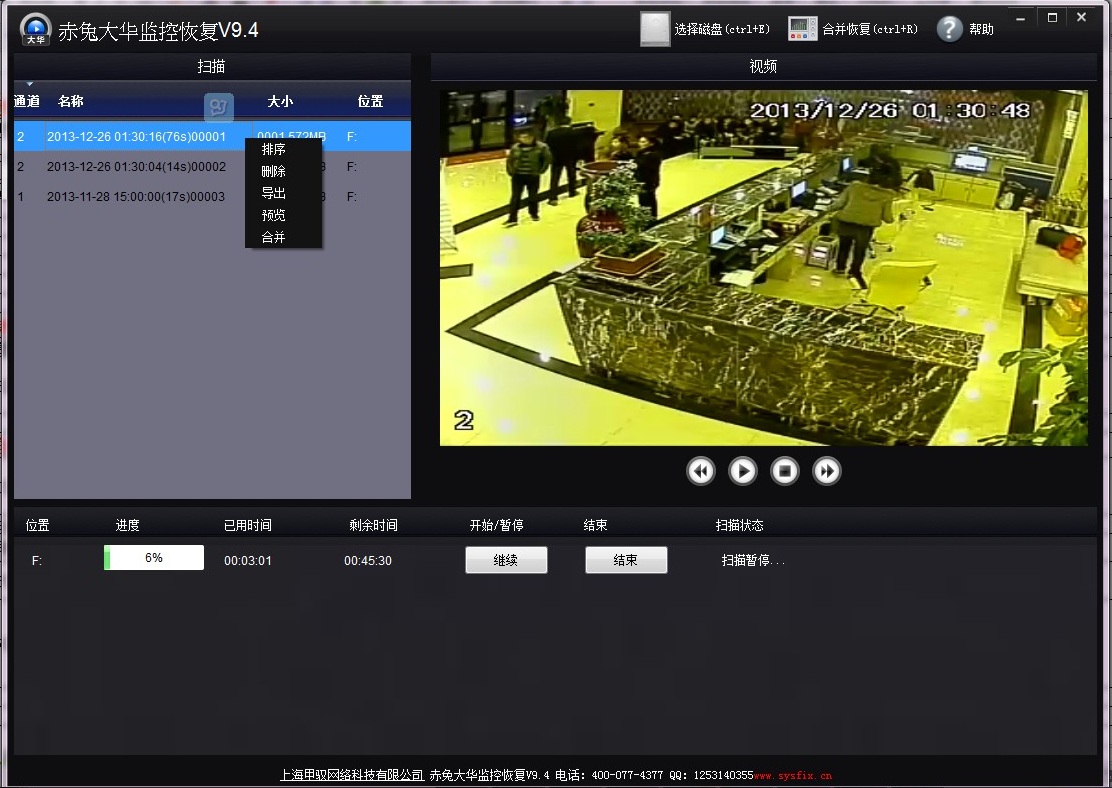Click the 开始/暂停 column label

tap(496, 525)
